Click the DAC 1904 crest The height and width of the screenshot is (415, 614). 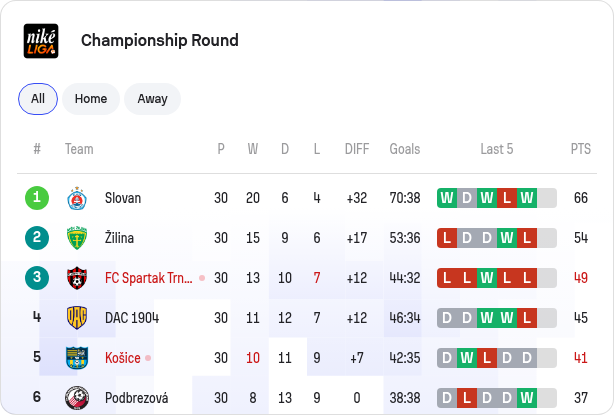pos(77,318)
